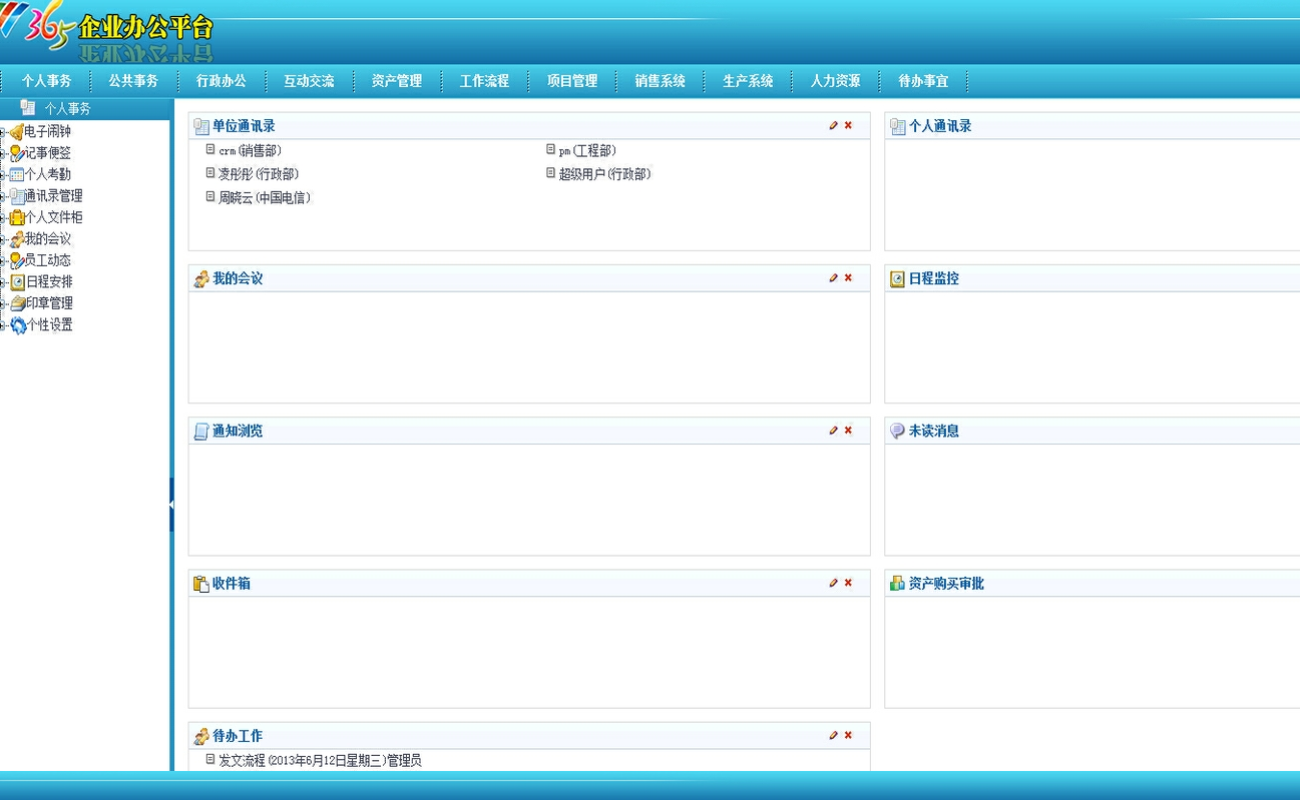Click the 日程监控 panel header icon
This screenshot has width=1300, height=800.
[897, 279]
